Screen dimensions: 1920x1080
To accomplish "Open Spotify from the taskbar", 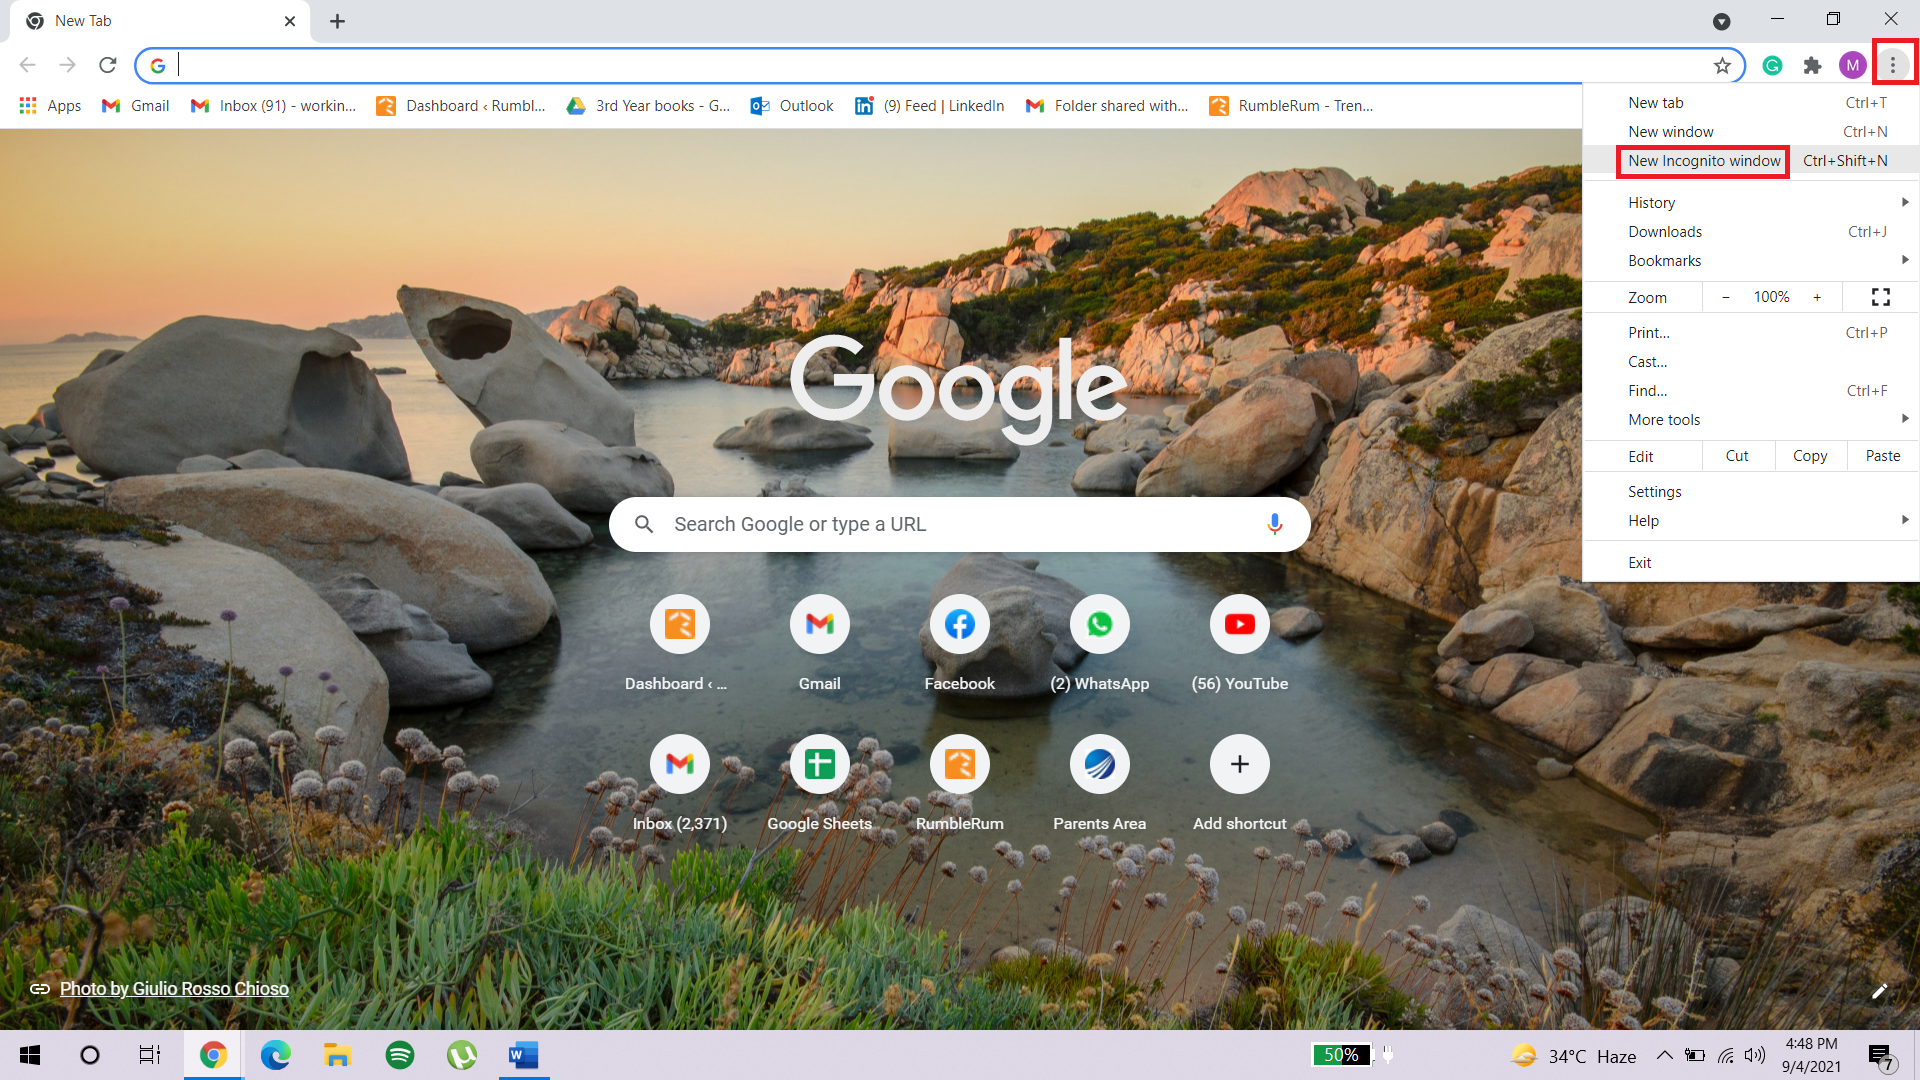I will click(x=400, y=1055).
